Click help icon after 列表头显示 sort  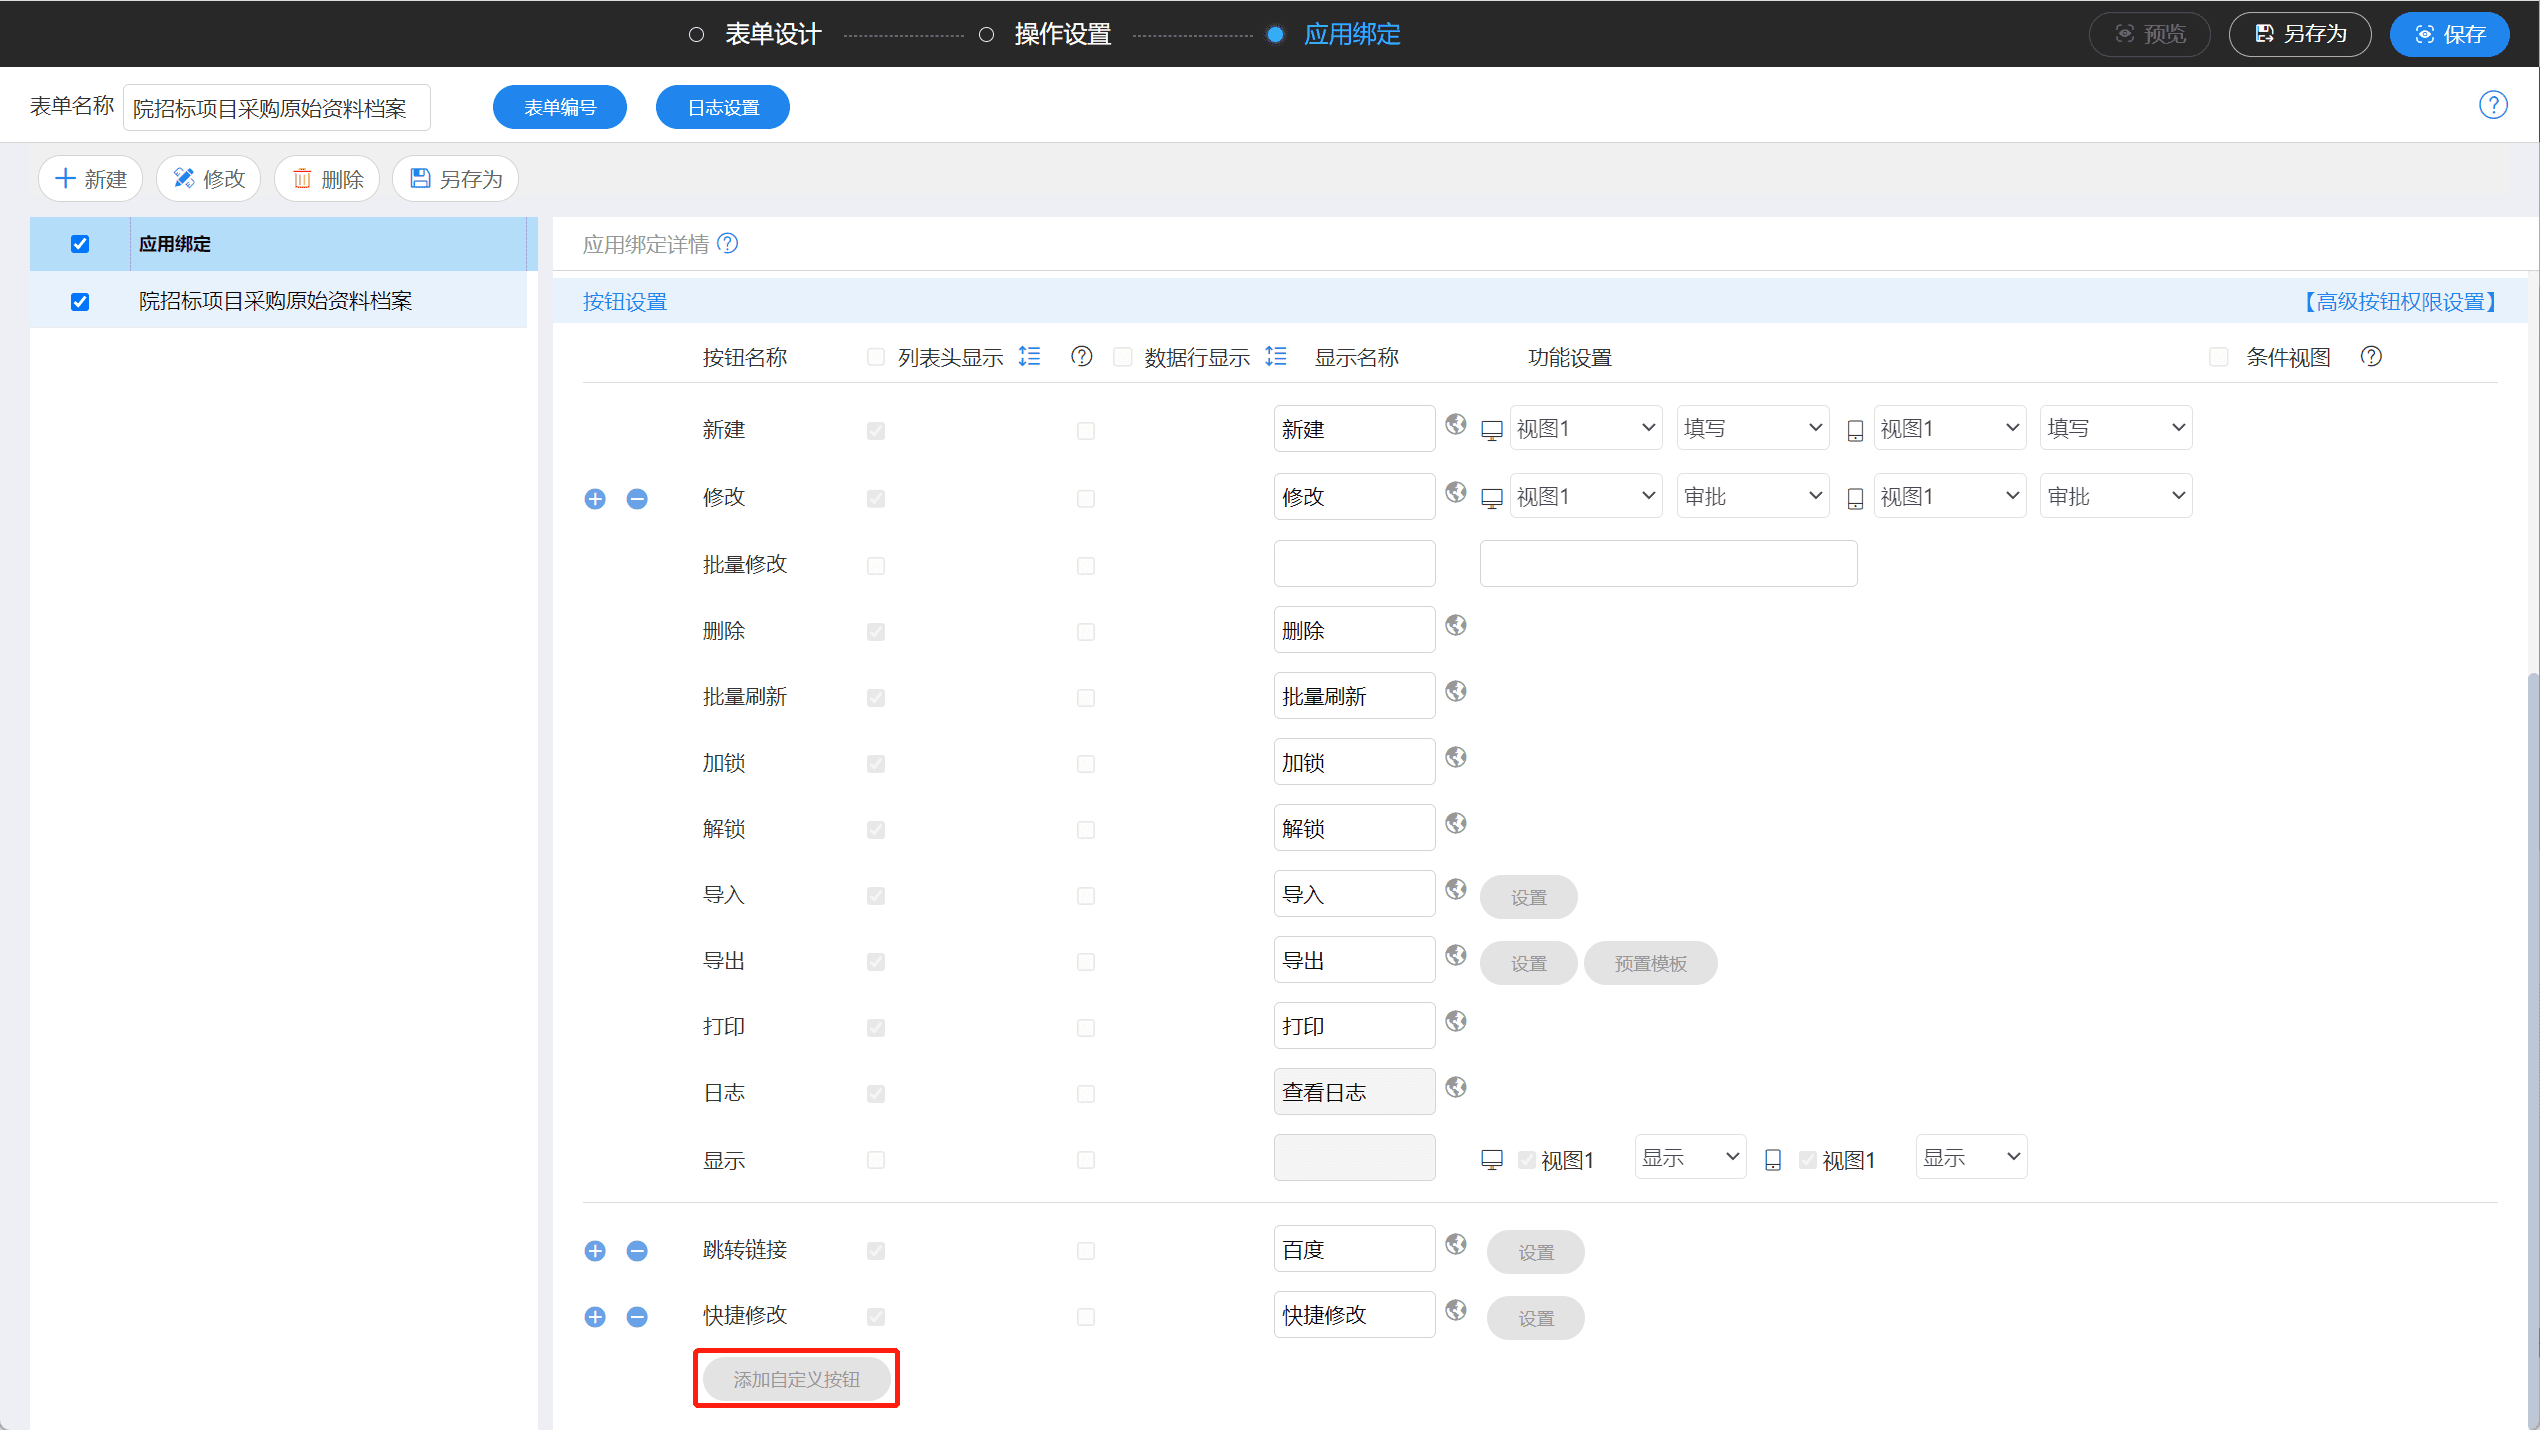[x=1081, y=356]
